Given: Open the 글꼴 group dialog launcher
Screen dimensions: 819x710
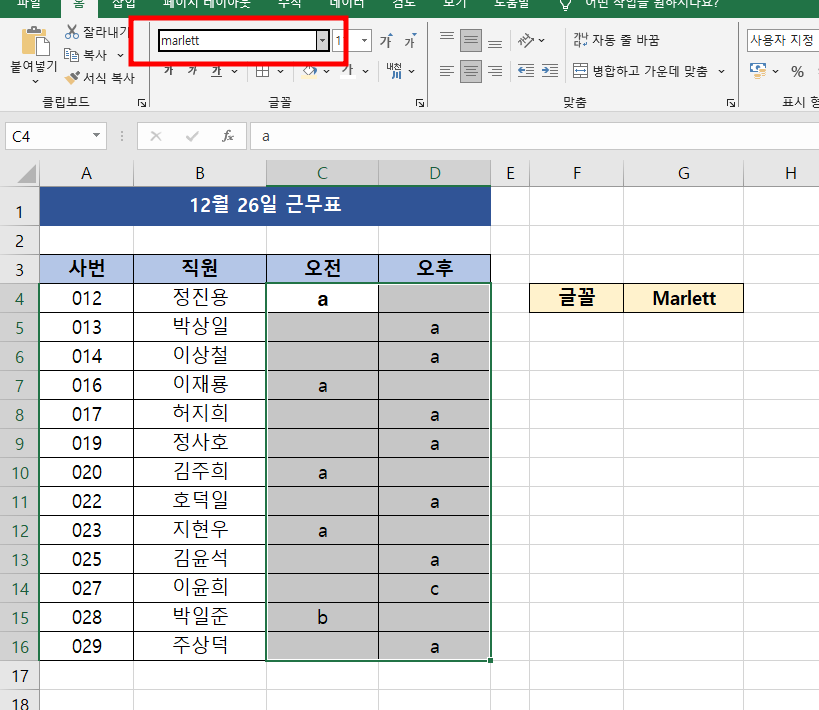Looking at the screenshot, I should click(420, 103).
